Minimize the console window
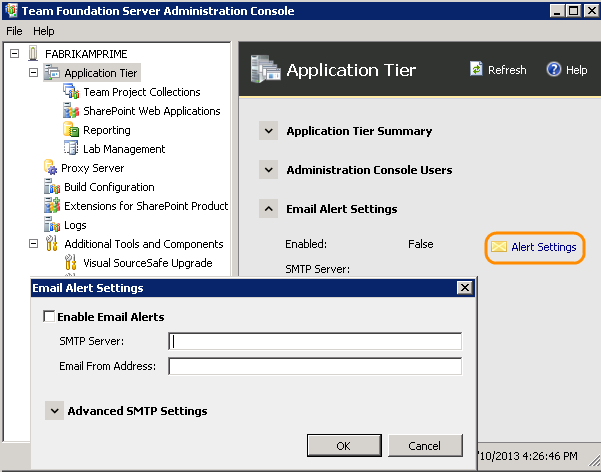The height and width of the screenshot is (472, 601). click(x=557, y=11)
